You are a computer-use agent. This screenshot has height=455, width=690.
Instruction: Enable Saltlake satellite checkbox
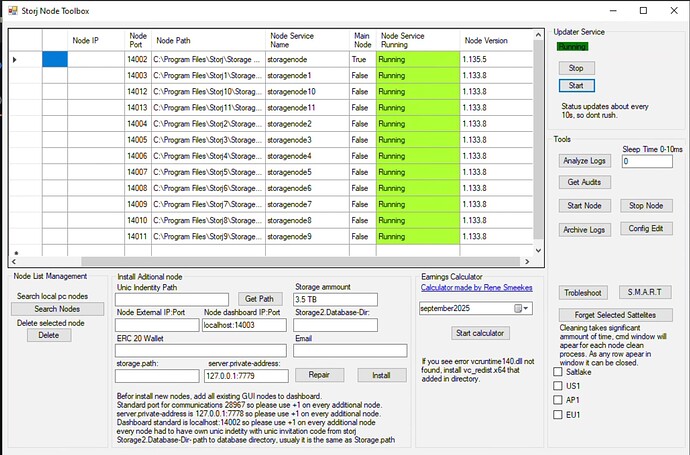click(x=558, y=372)
